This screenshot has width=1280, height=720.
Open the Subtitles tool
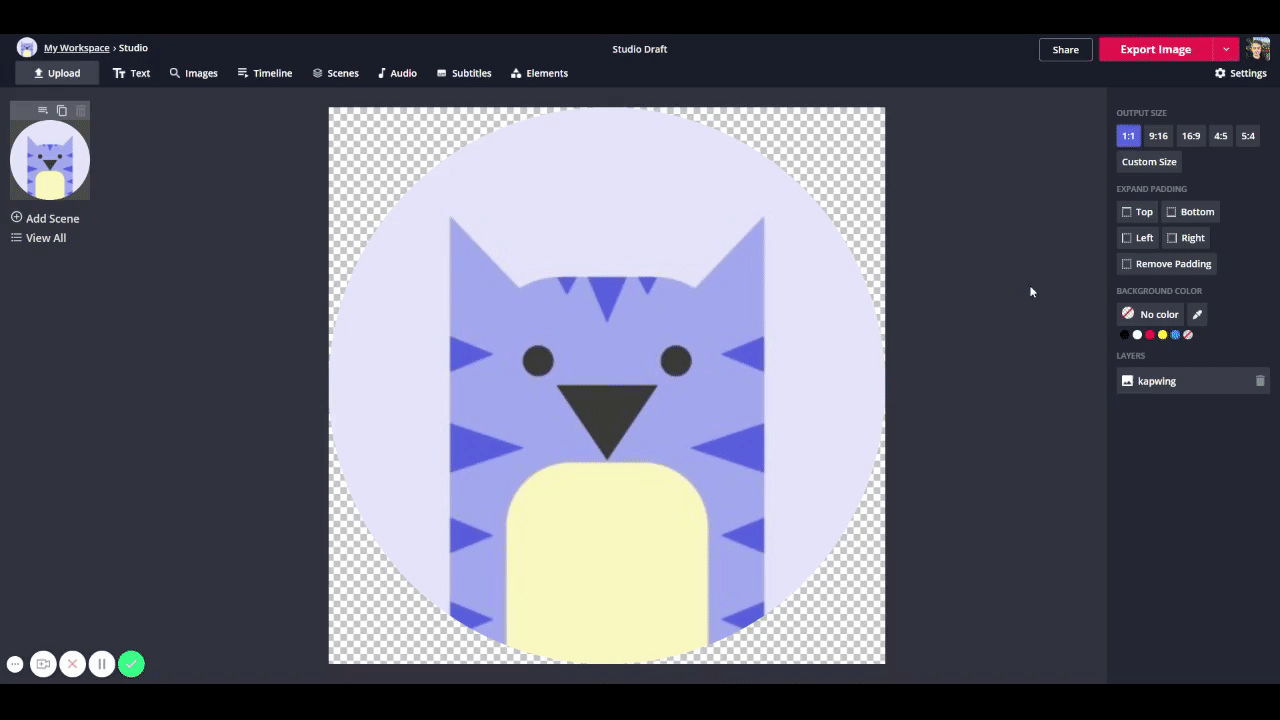coord(464,73)
